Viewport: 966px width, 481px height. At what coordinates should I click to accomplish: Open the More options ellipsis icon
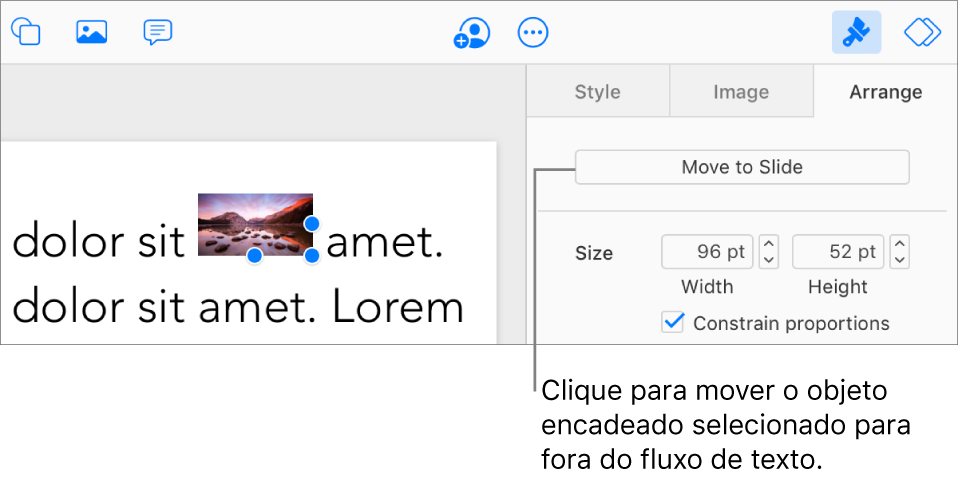(x=533, y=32)
